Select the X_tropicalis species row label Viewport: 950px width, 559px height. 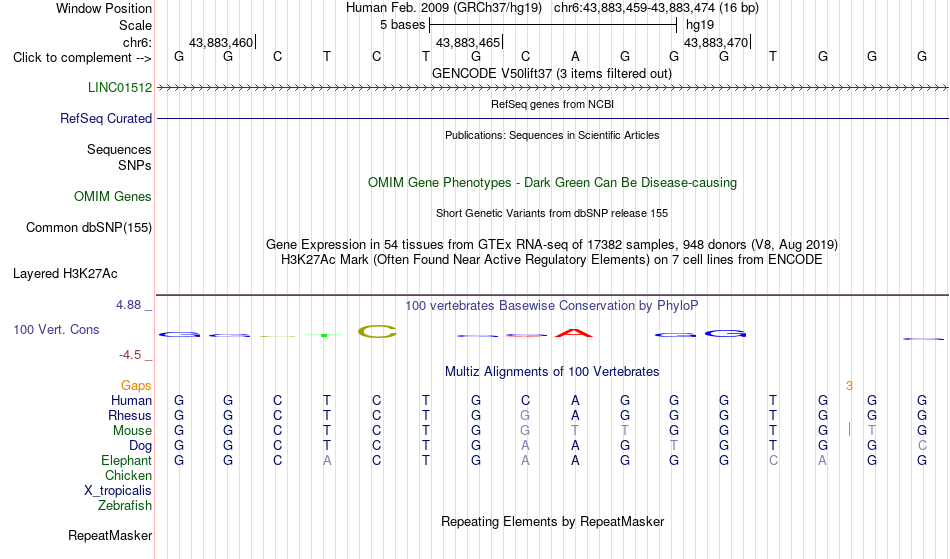[x=118, y=491]
